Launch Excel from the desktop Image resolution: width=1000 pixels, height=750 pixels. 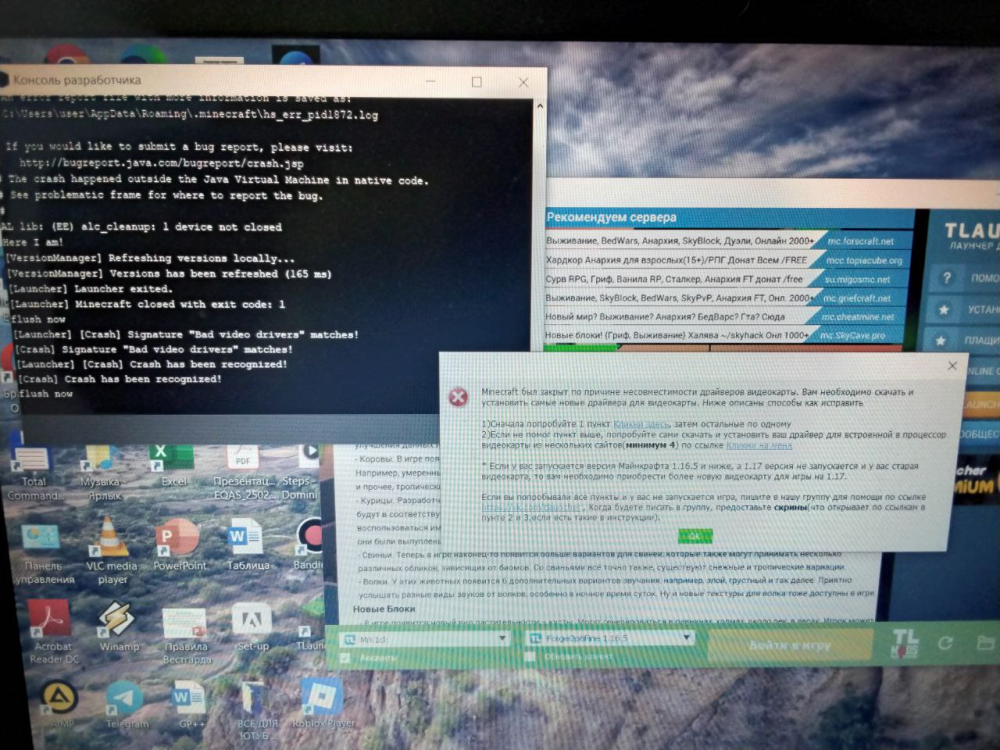click(x=173, y=466)
